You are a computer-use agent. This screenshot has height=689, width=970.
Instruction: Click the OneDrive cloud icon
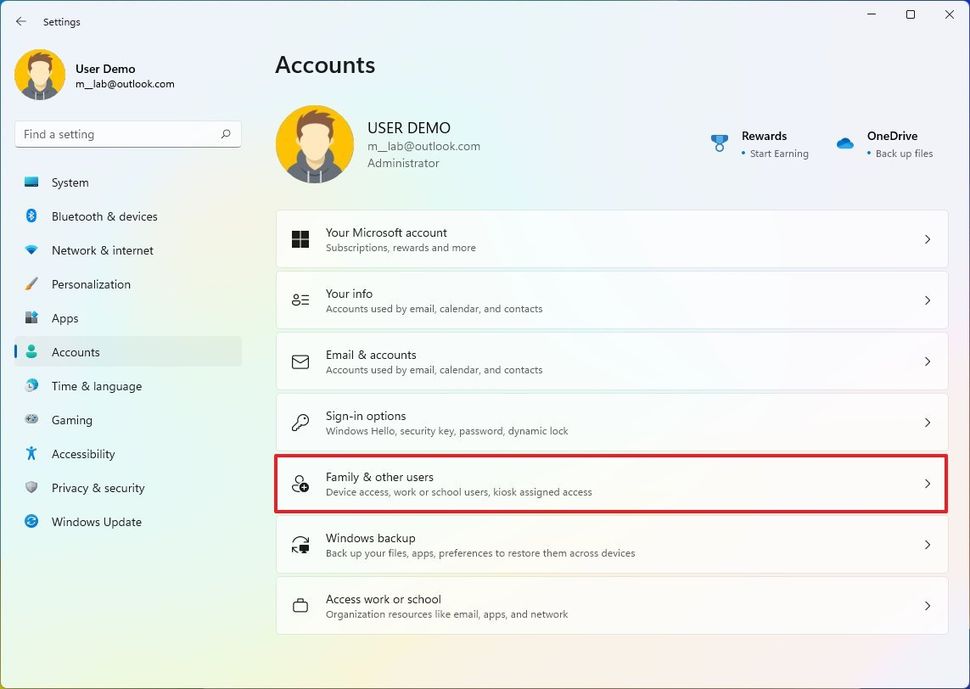[x=845, y=143]
